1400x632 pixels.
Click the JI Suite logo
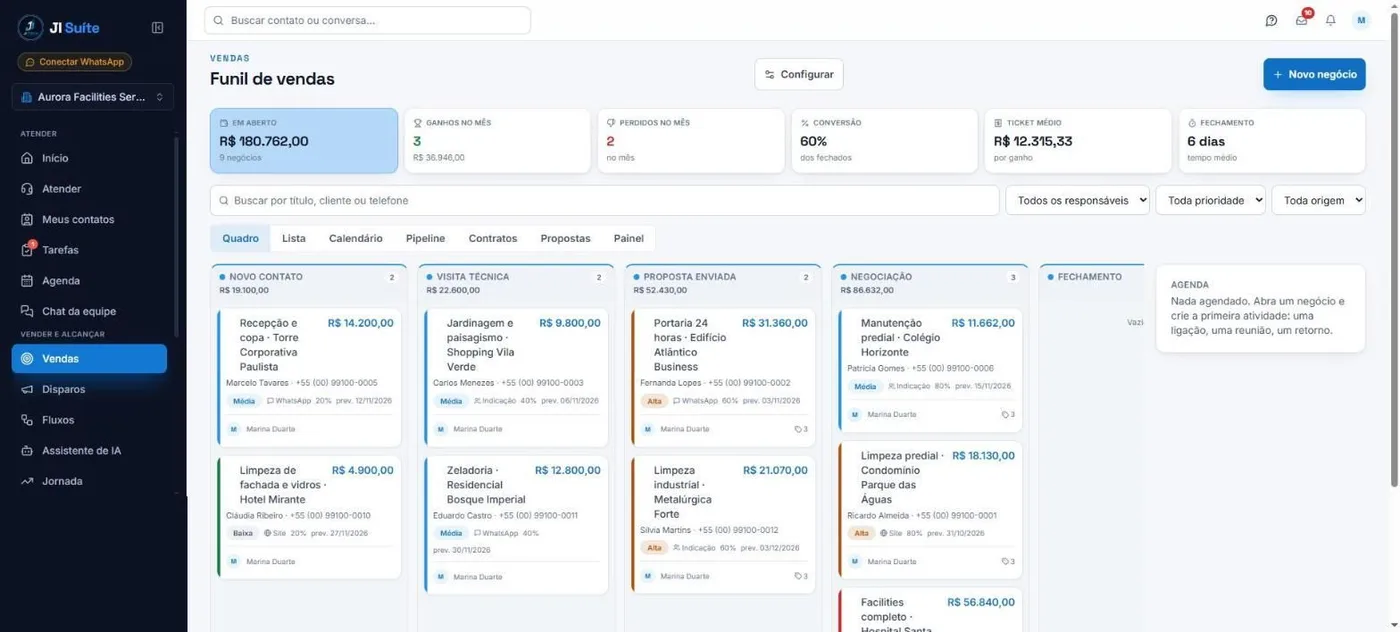point(59,28)
